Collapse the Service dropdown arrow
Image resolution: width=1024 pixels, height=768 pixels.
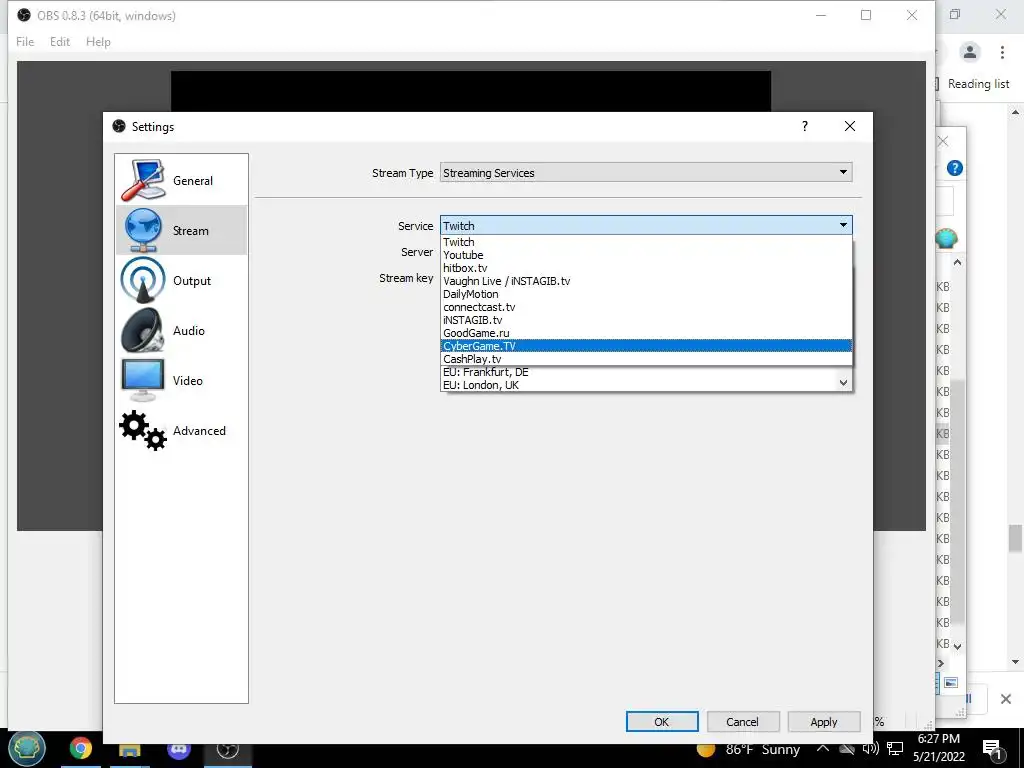(x=843, y=225)
